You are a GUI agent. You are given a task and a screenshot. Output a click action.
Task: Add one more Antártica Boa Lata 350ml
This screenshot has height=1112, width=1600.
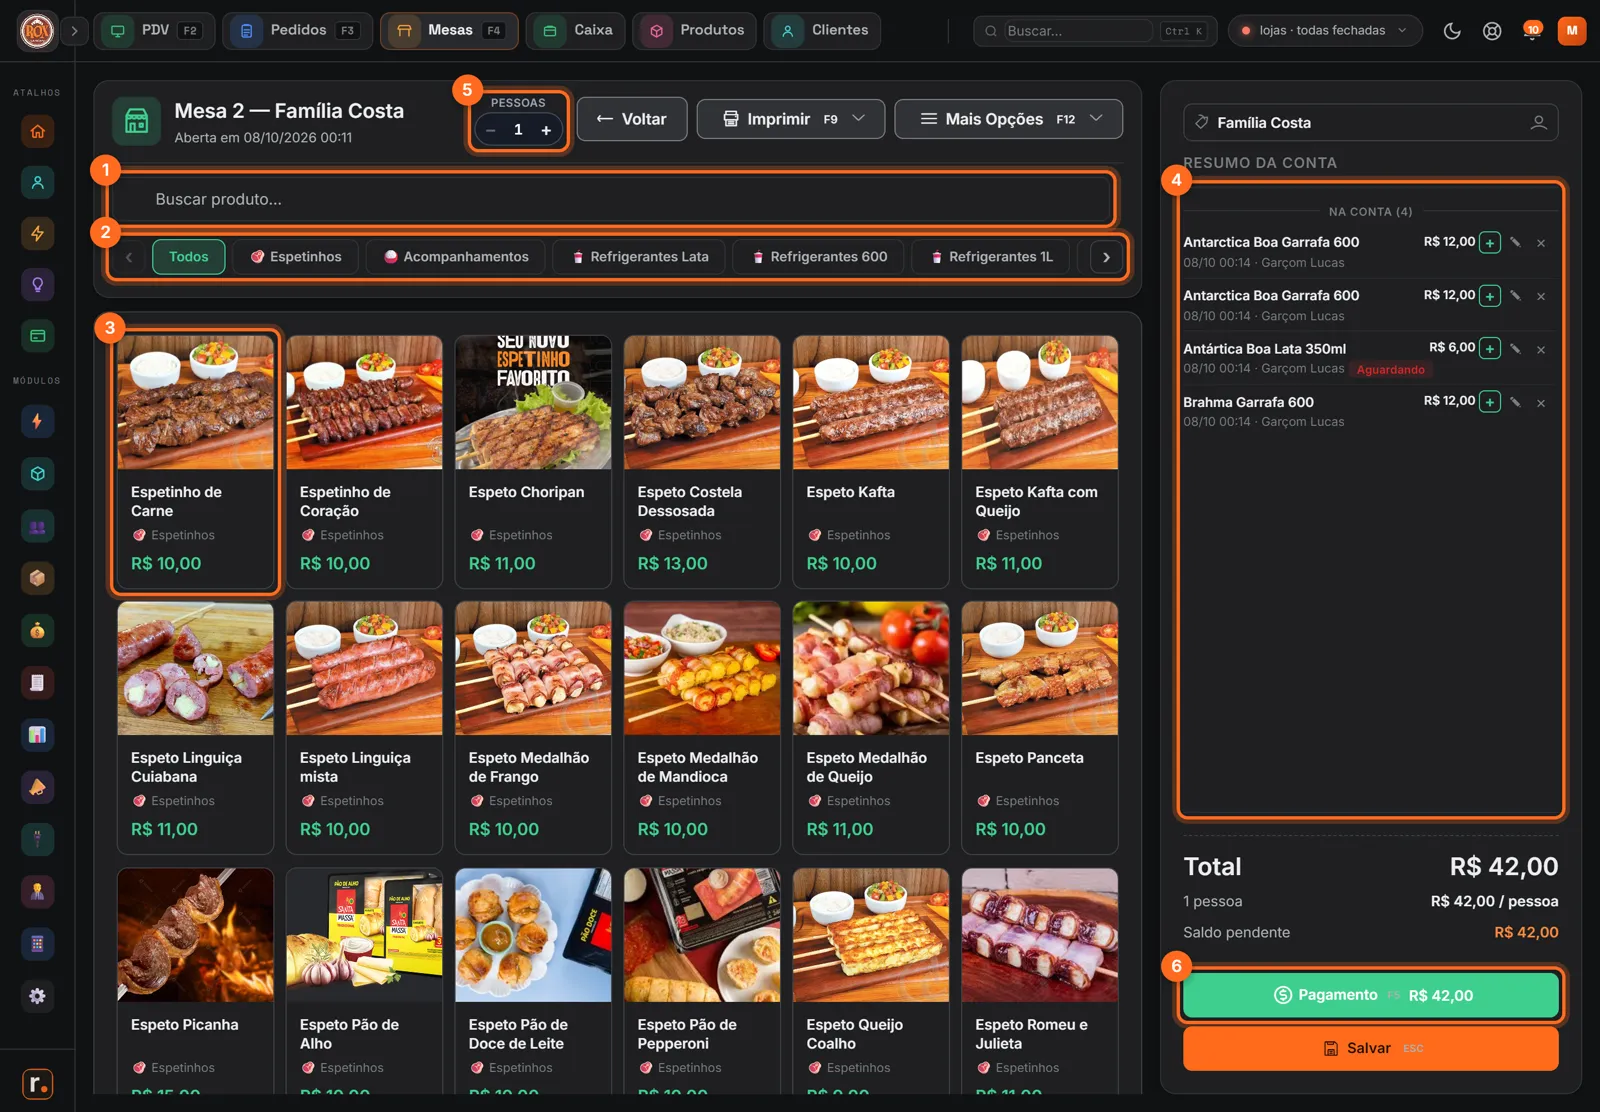1490,349
